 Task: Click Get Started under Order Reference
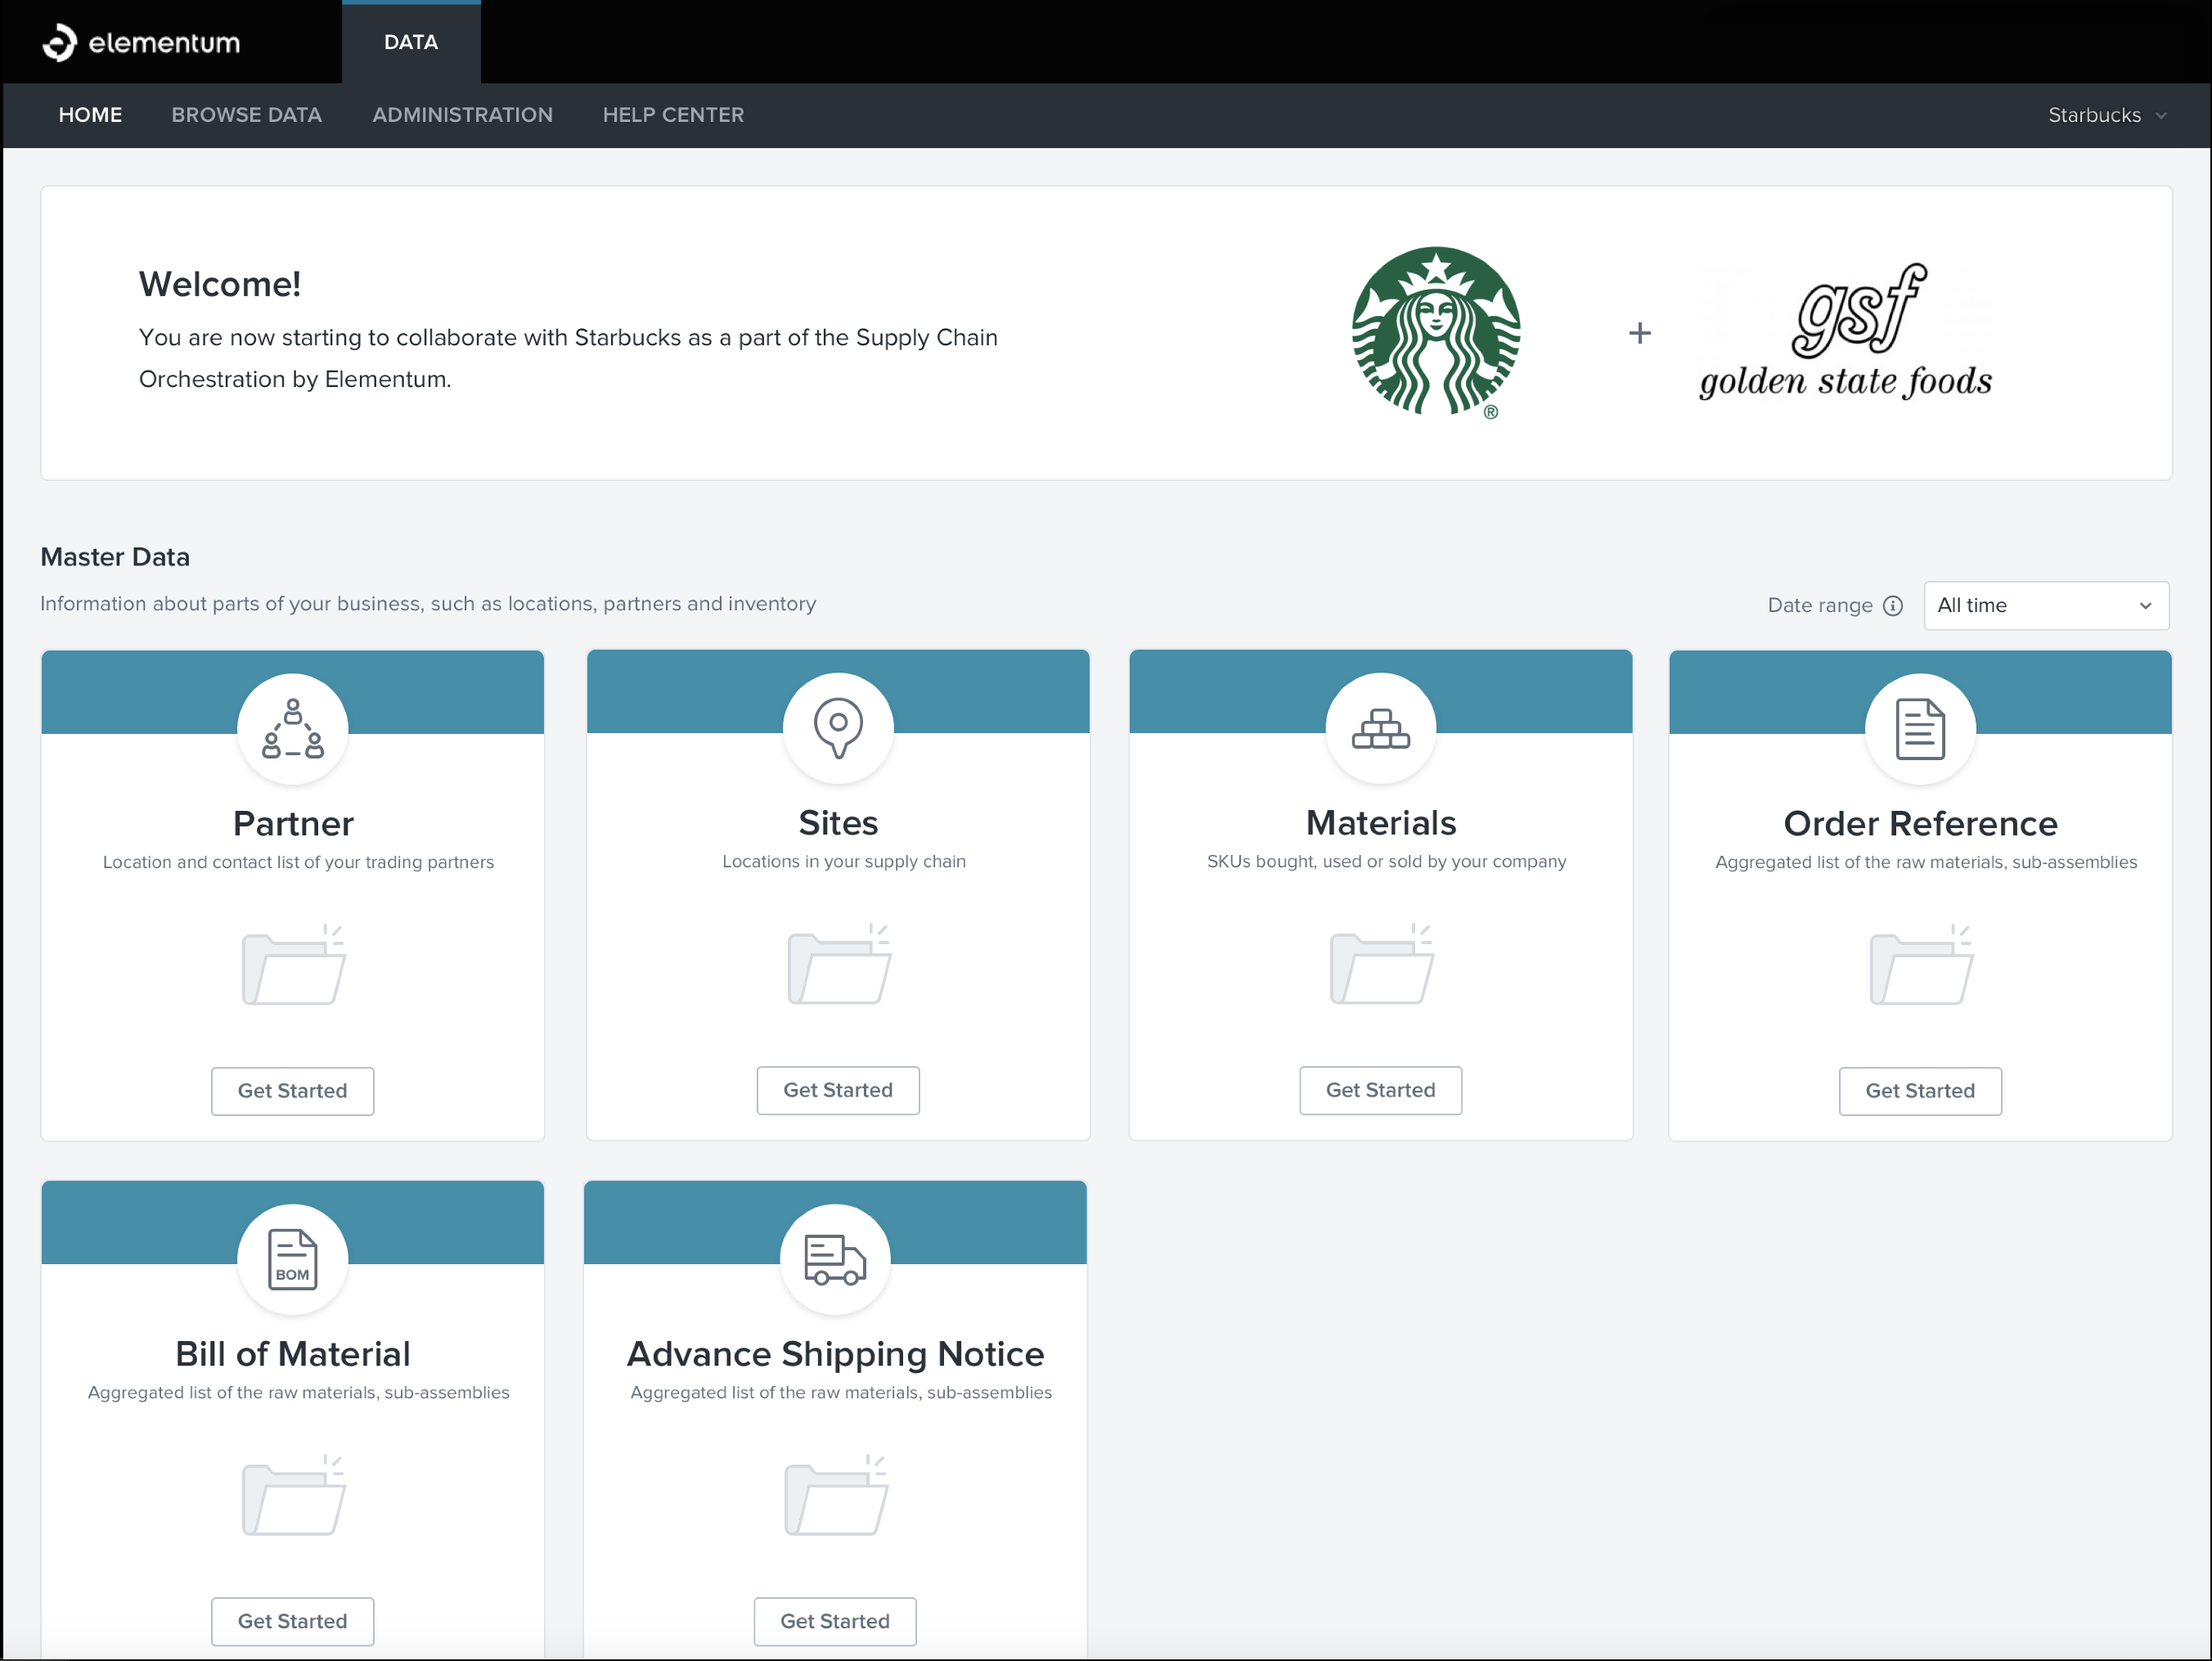[1919, 1090]
